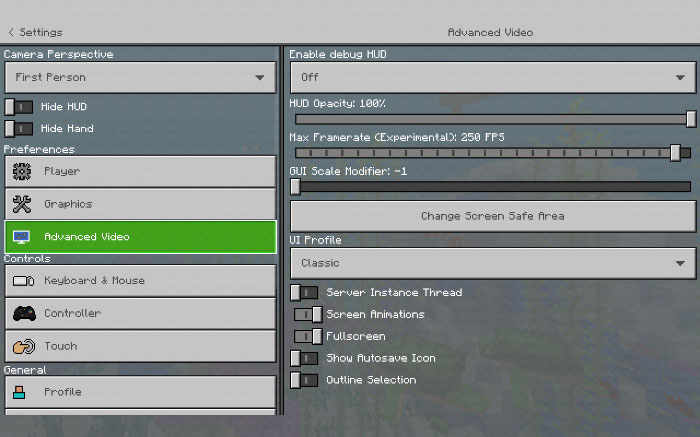Click the Graphics wrench tools icon

point(21,204)
